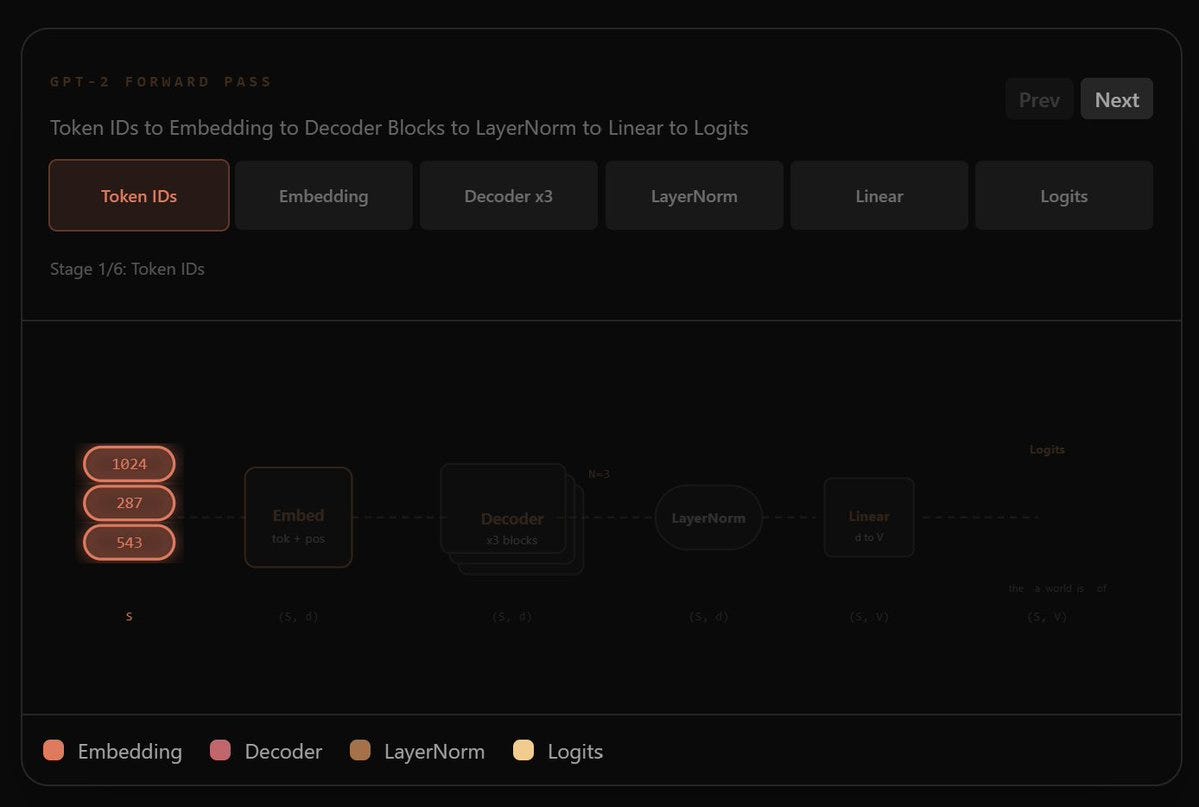The width and height of the screenshot is (1199, 807).
Task: Click the 'Decoder' legend label text
Action: coord(284,751)
